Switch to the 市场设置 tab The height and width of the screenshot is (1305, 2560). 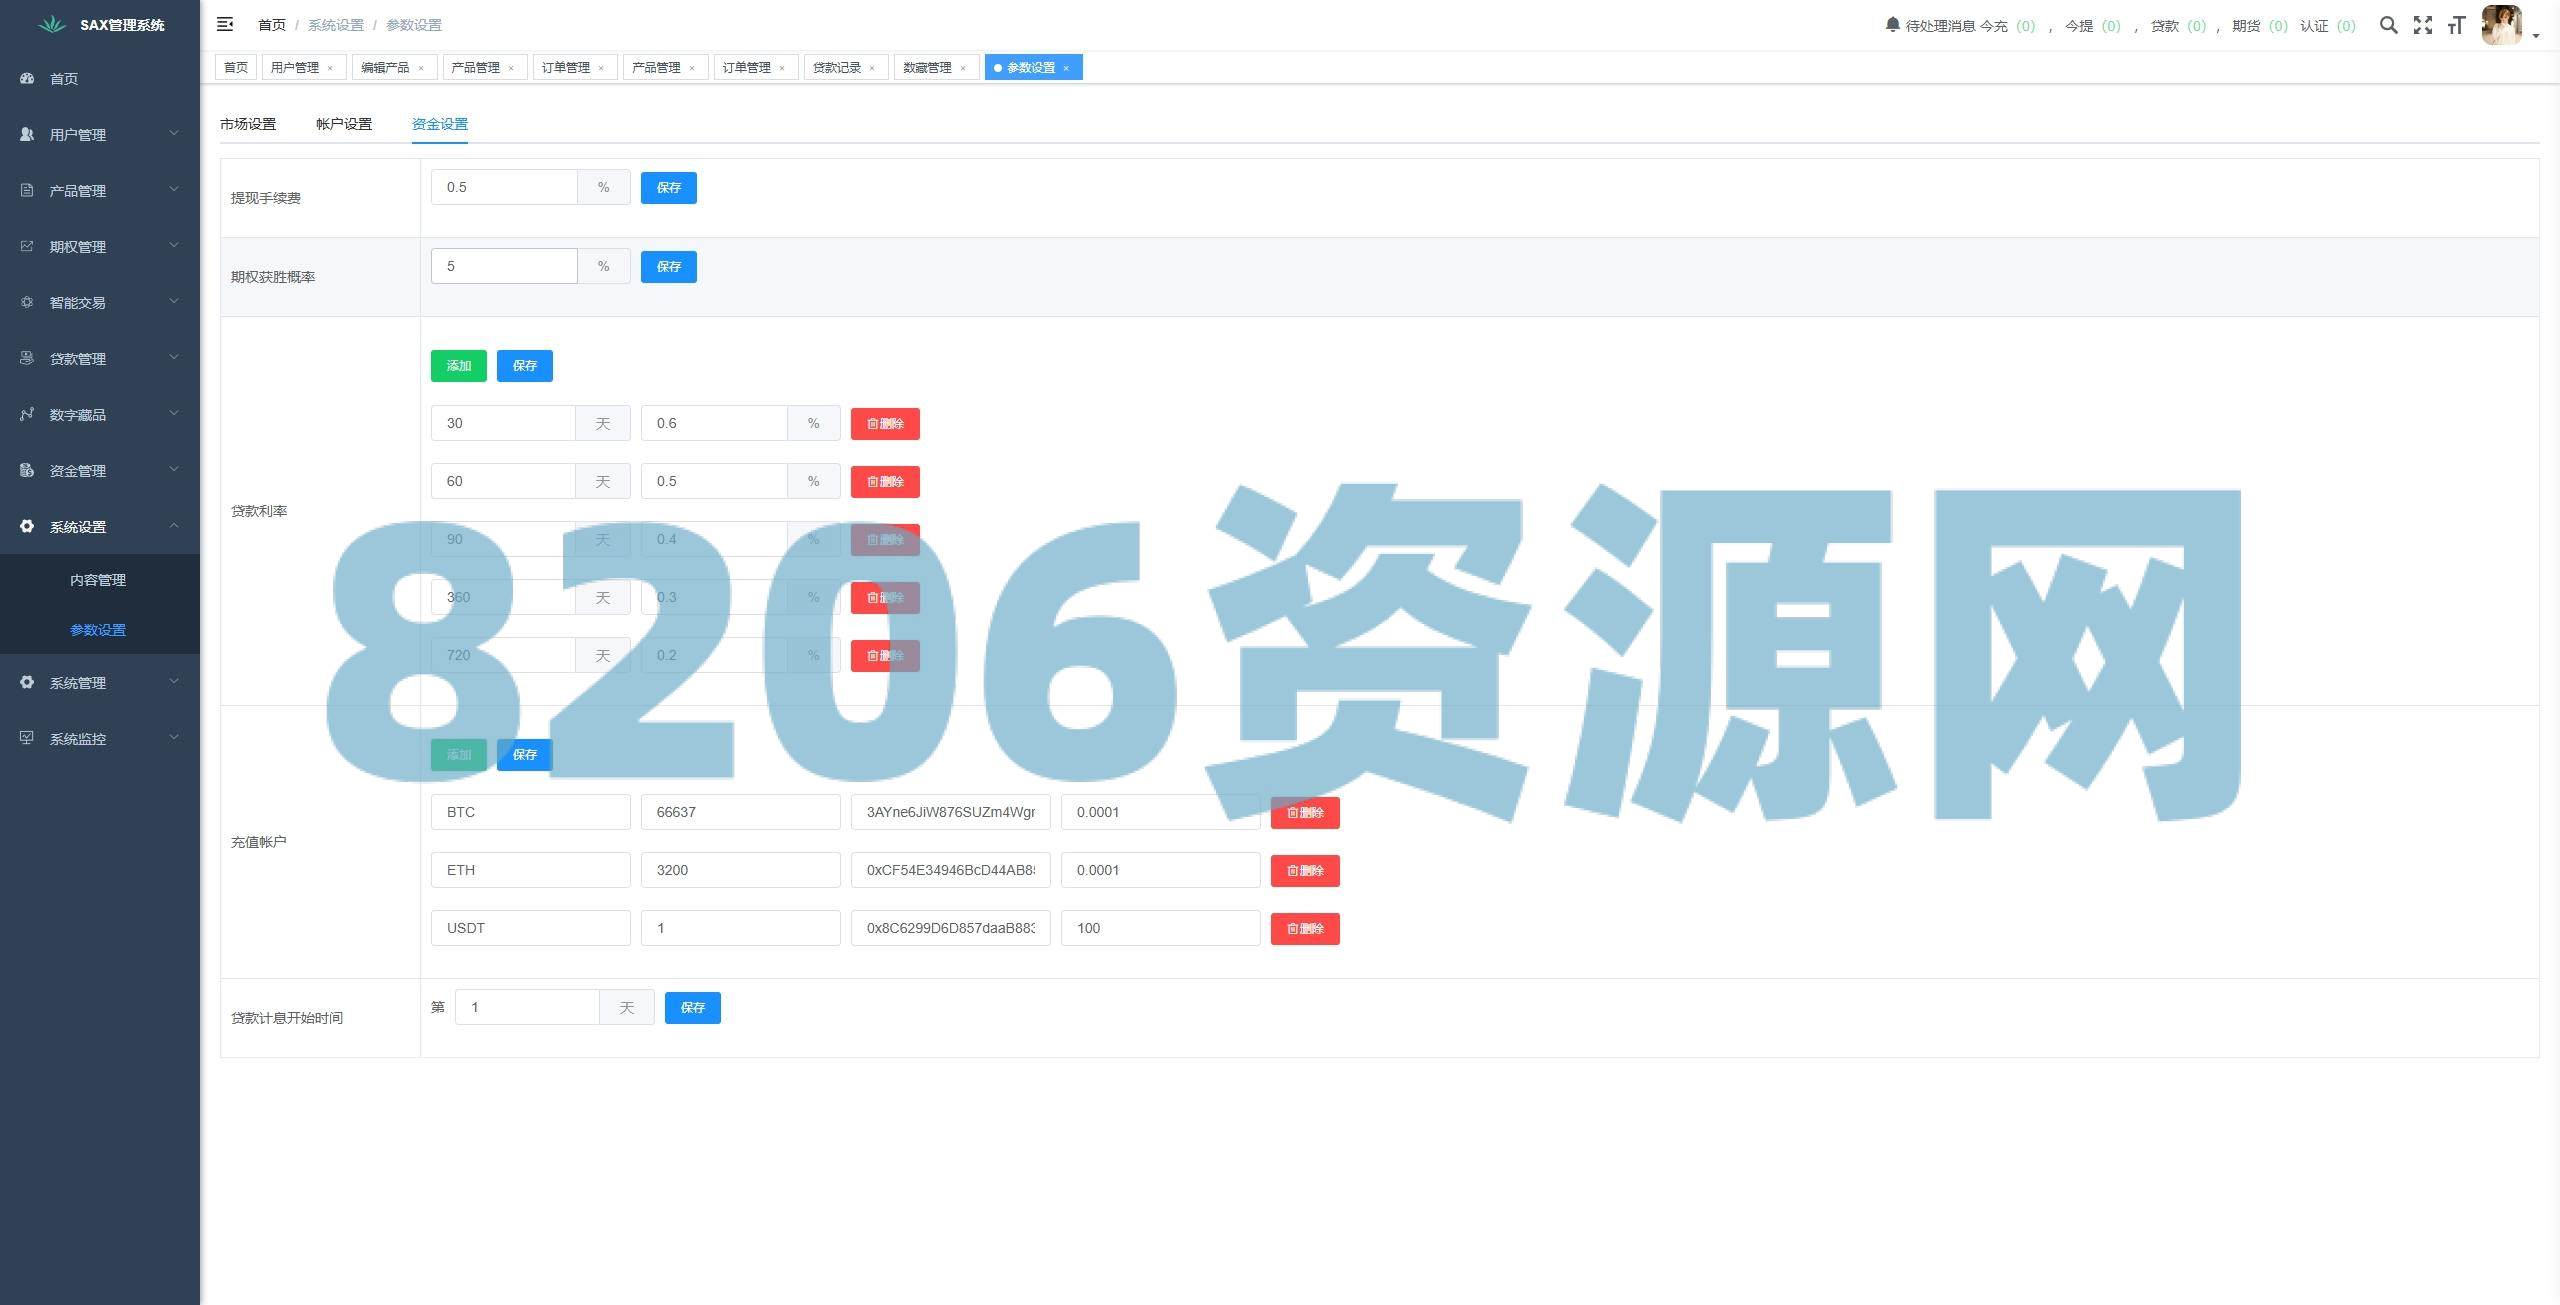pos(248,124)
